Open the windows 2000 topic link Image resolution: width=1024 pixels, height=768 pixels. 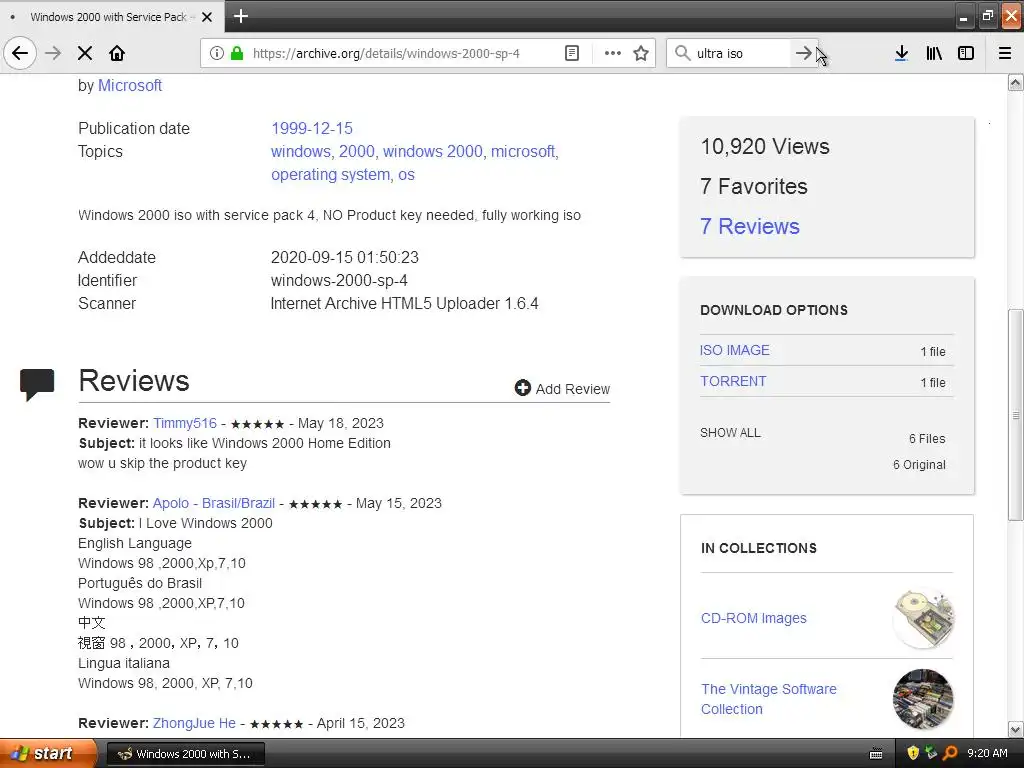tap(432, 152)
